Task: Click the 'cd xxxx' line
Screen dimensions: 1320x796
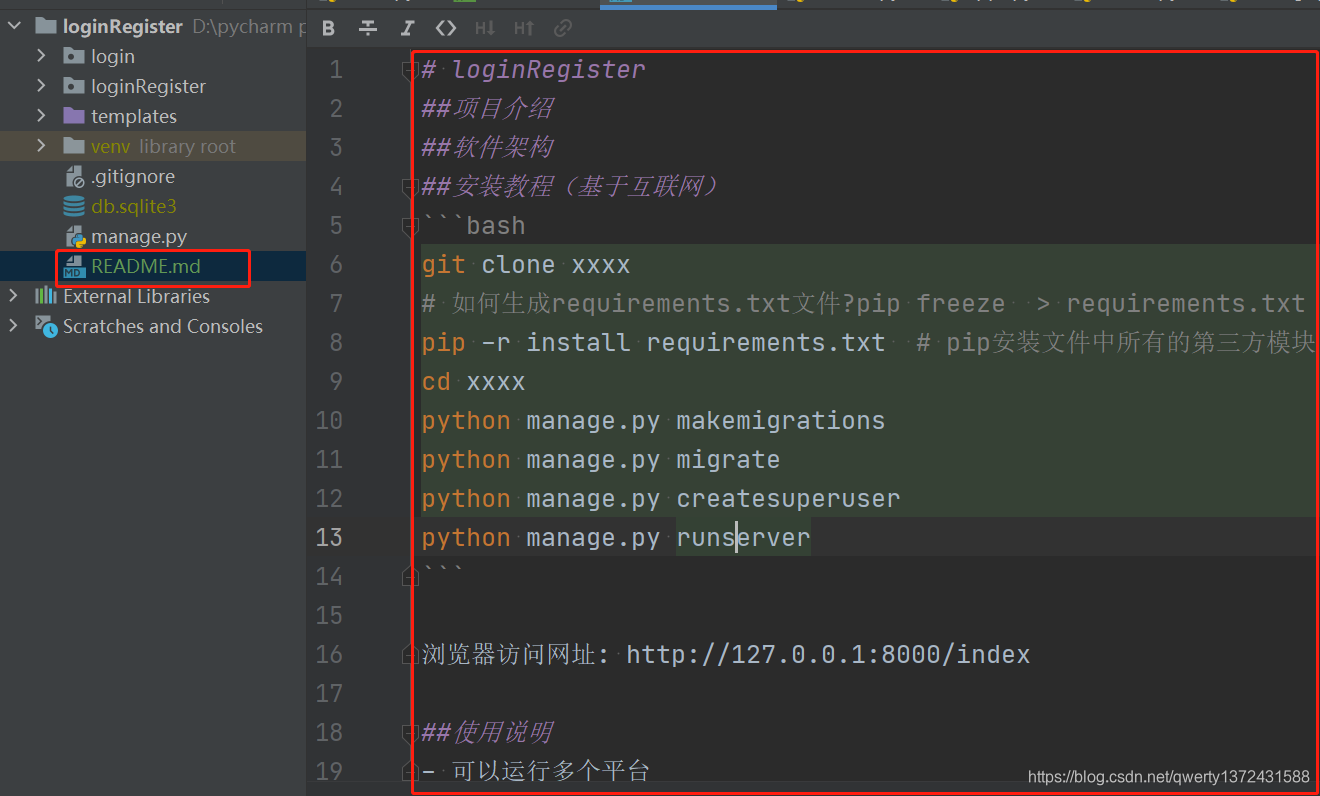Action: pos(473,382)
